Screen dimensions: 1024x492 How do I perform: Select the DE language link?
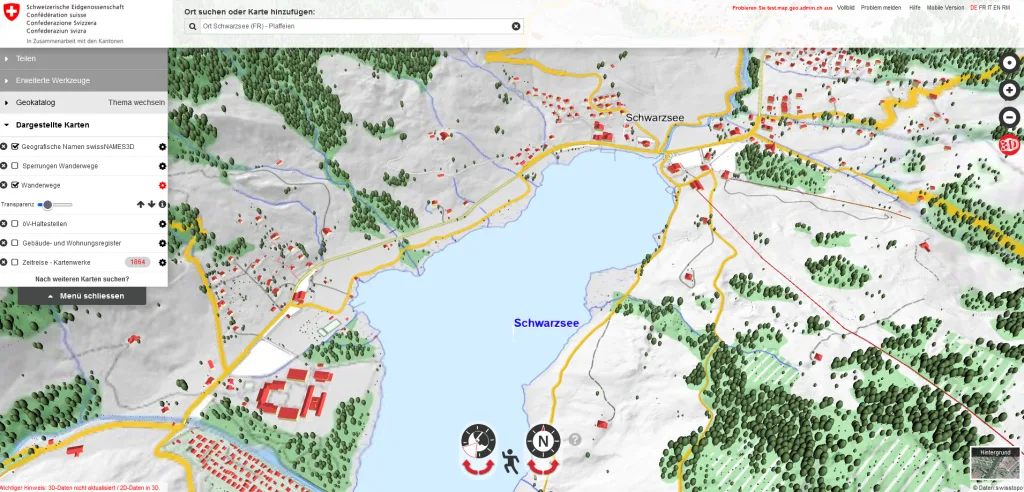[x=974, y=8]
